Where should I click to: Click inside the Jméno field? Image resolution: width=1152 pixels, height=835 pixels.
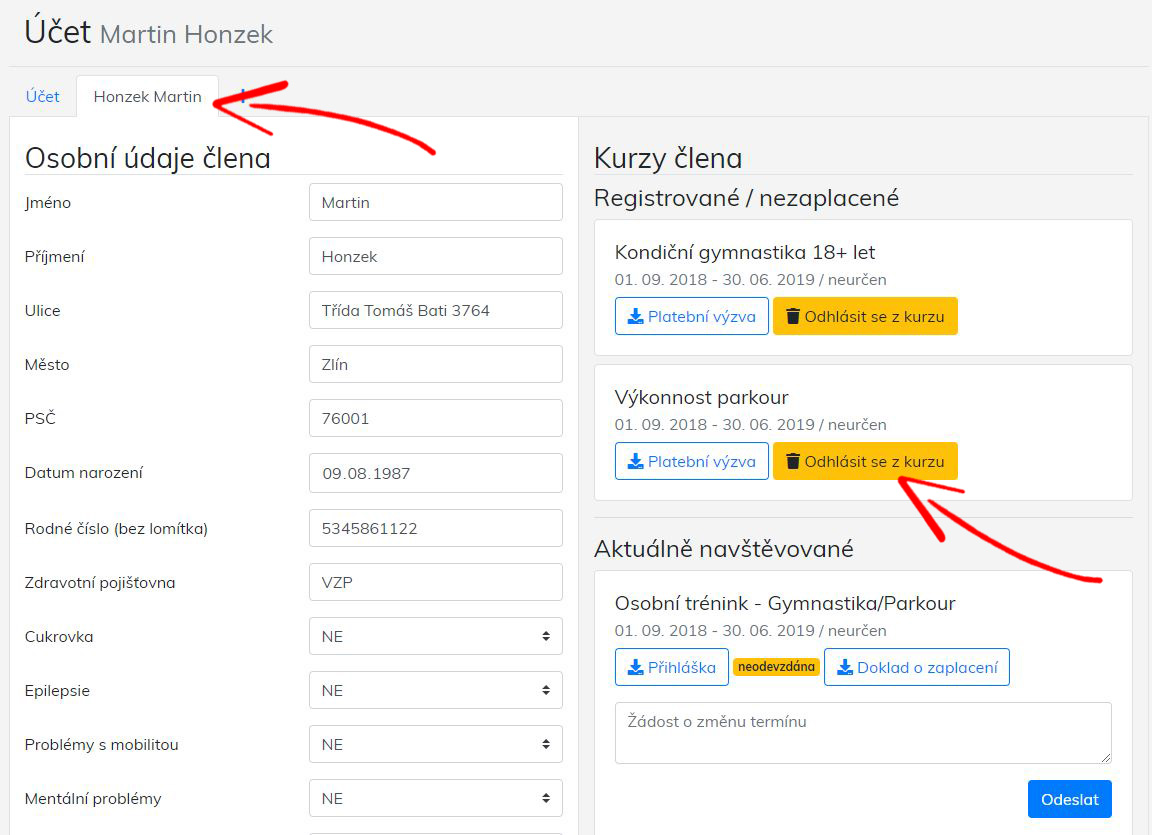tap(435, 203)
